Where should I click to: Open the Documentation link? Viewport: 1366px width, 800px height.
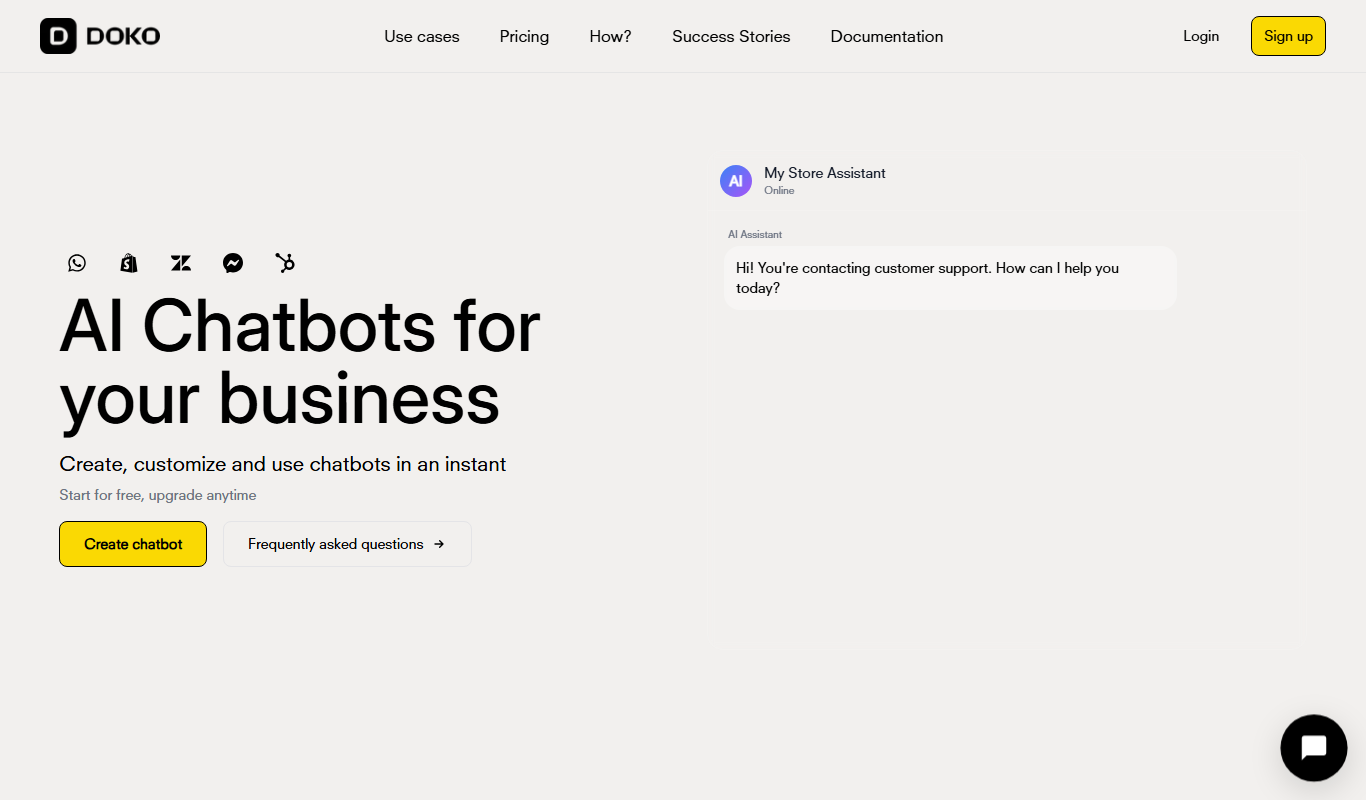coord(887,36)
